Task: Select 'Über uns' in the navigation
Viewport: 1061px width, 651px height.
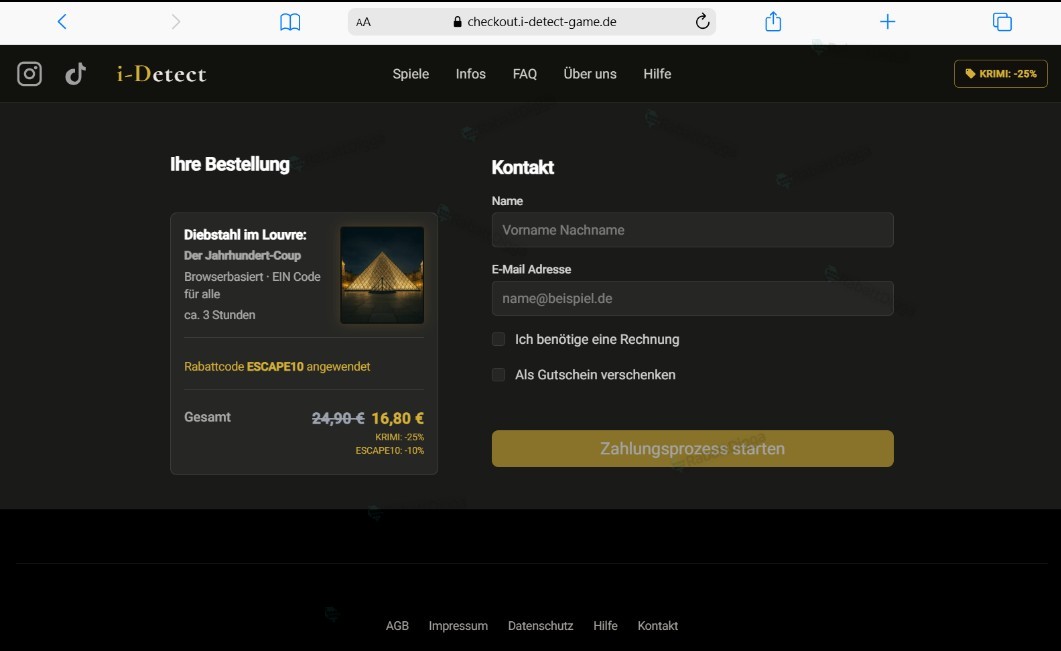Action: pyautogui.click(x=590, y=74)
